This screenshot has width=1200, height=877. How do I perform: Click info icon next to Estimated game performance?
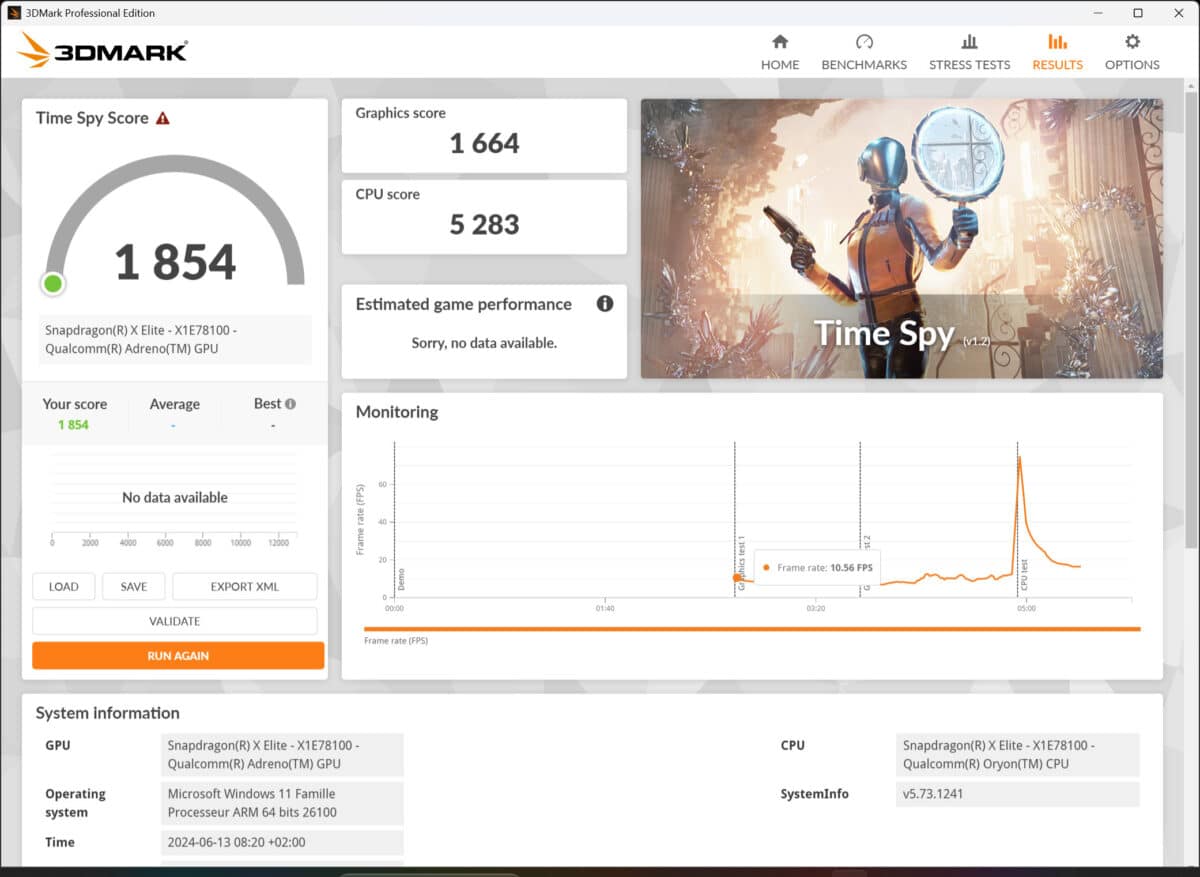coord(605,303)
